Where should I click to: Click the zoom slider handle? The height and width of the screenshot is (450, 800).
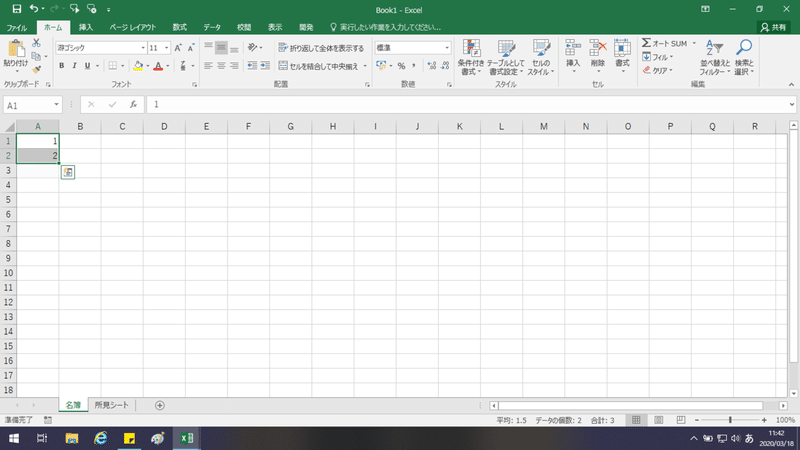730,420
